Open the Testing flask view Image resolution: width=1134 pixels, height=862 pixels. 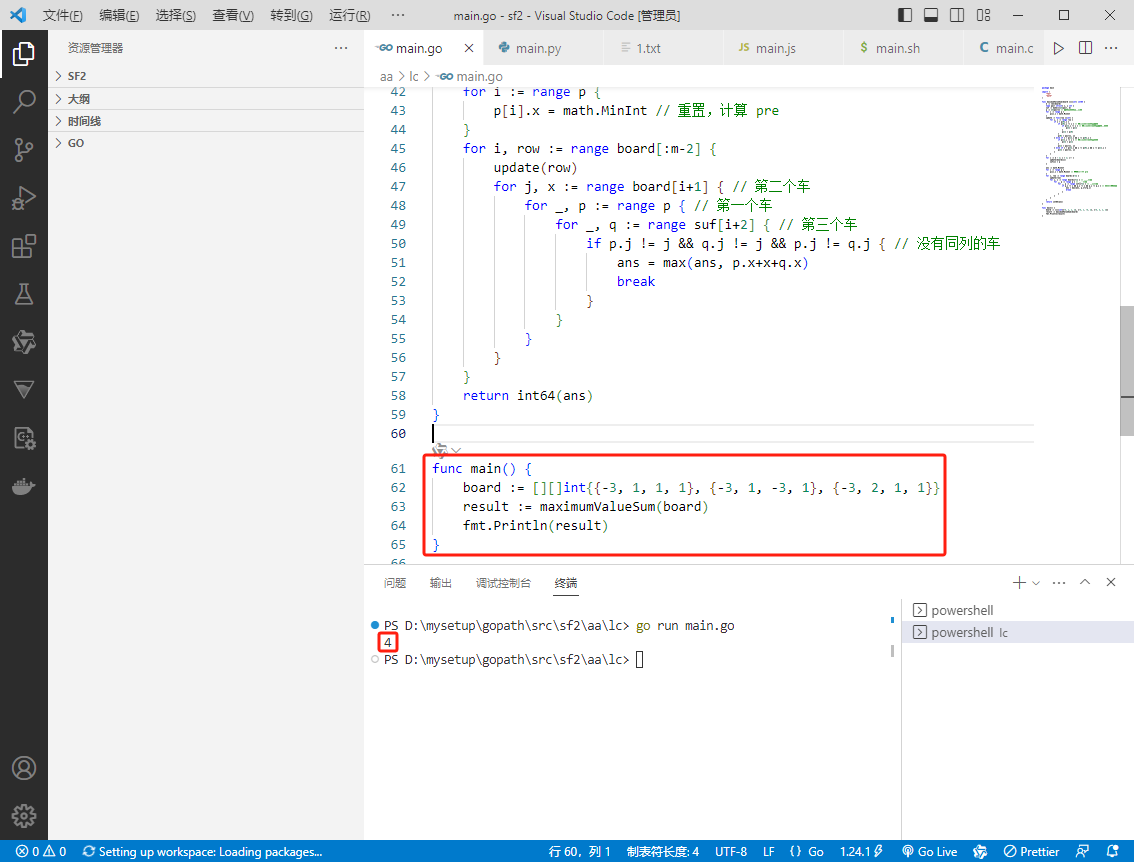coord(24,294)
